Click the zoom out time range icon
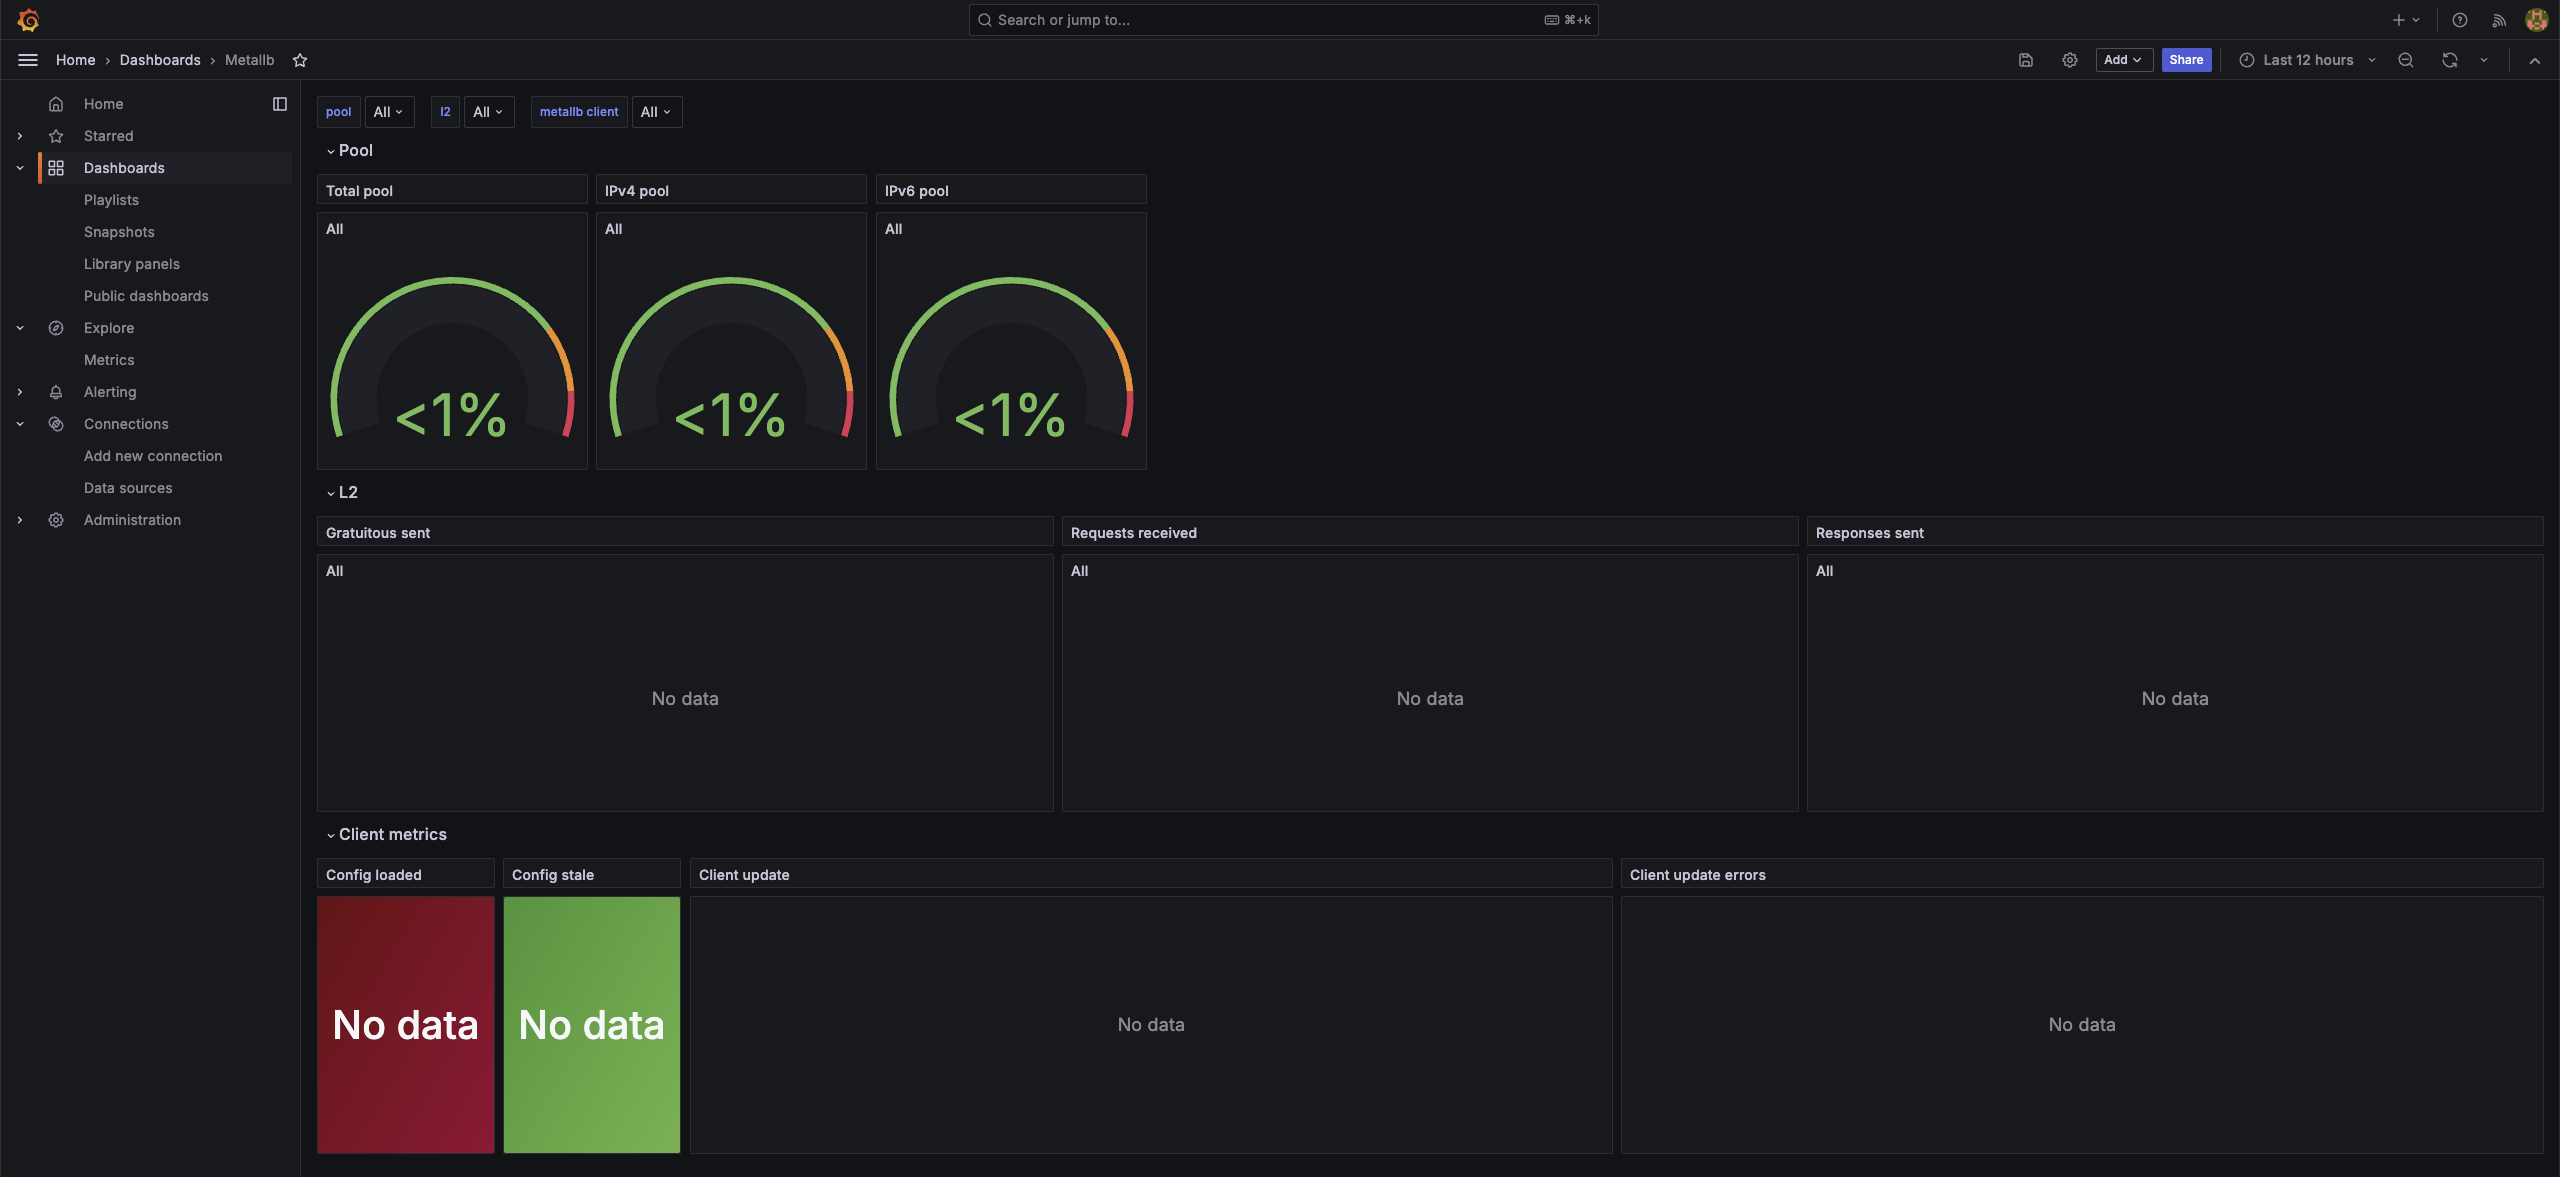The width and height of the screenshot is (2560, 1177). (2406, 60)
